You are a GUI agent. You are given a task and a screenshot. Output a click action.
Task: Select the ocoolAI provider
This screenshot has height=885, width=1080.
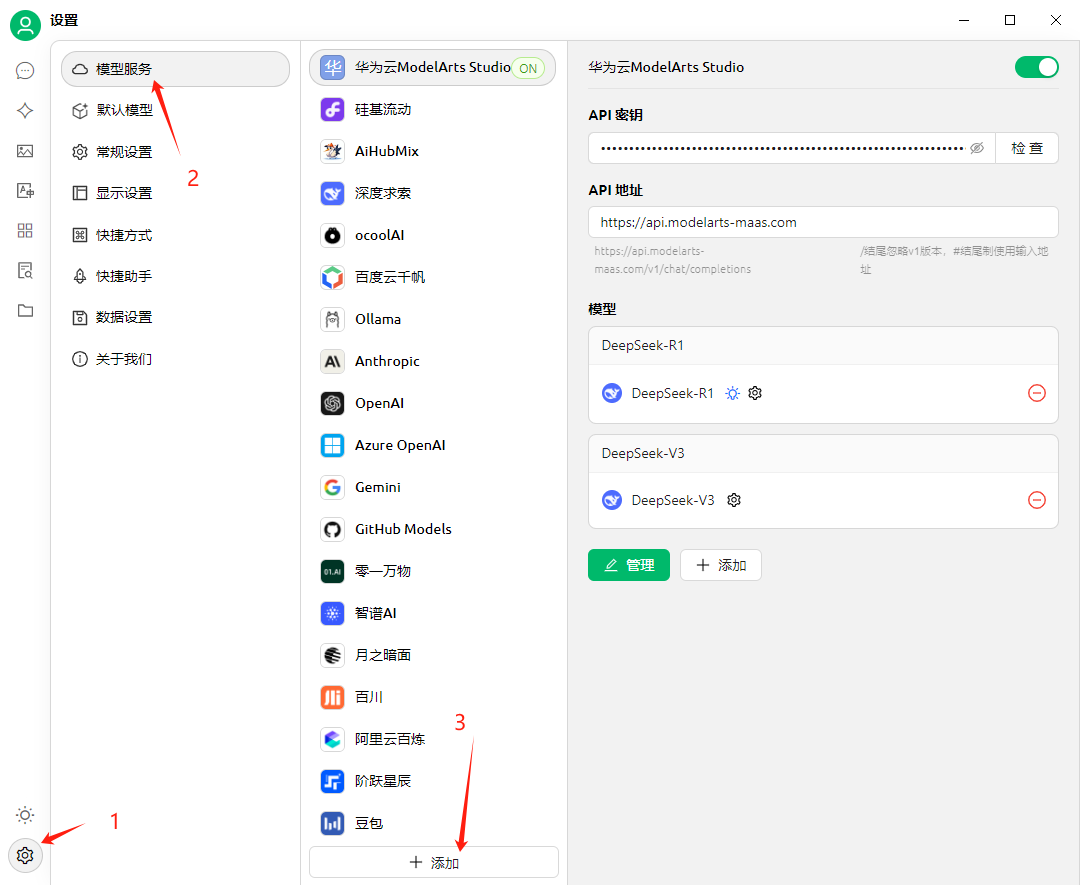433,236
